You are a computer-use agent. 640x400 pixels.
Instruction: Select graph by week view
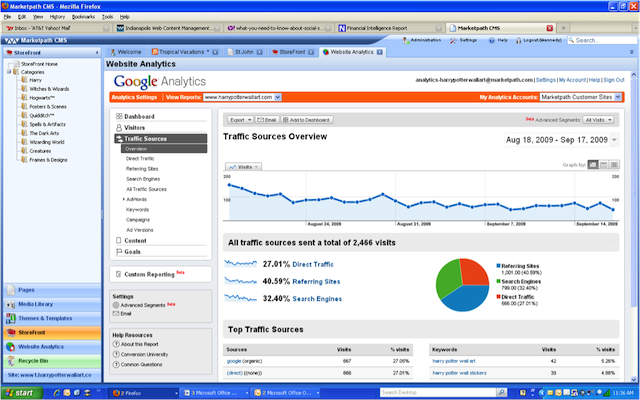[x=604, y=165]
